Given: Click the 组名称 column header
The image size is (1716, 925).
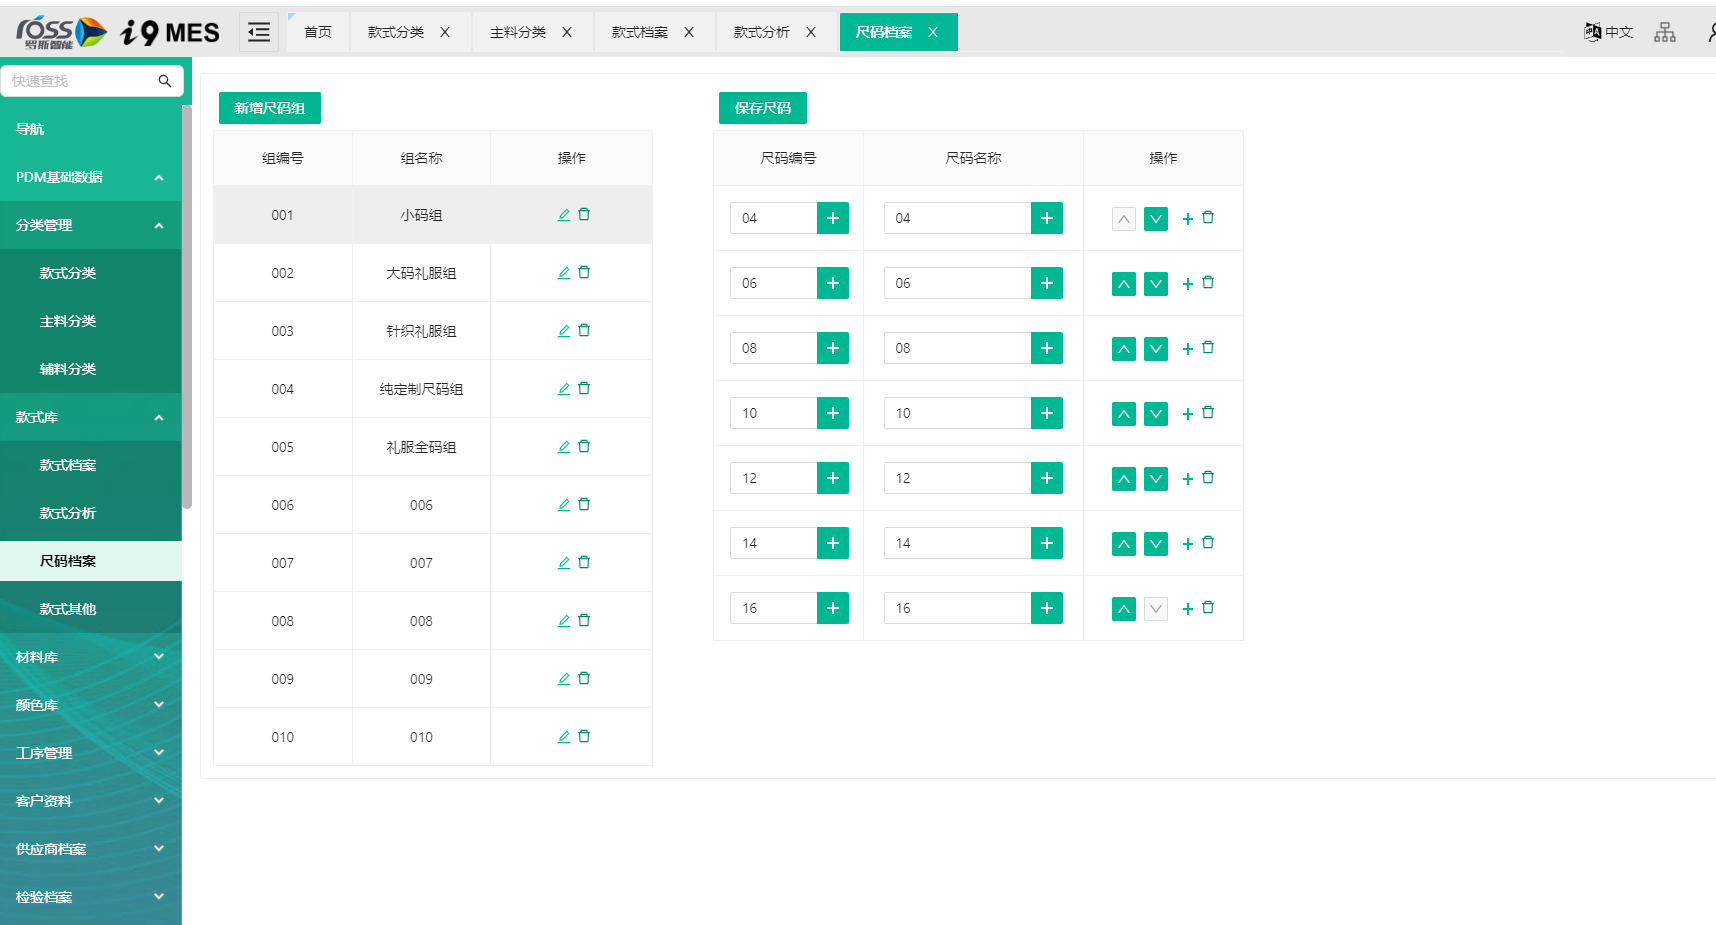Looking at the screenshot, I should (x=421, y=158).
